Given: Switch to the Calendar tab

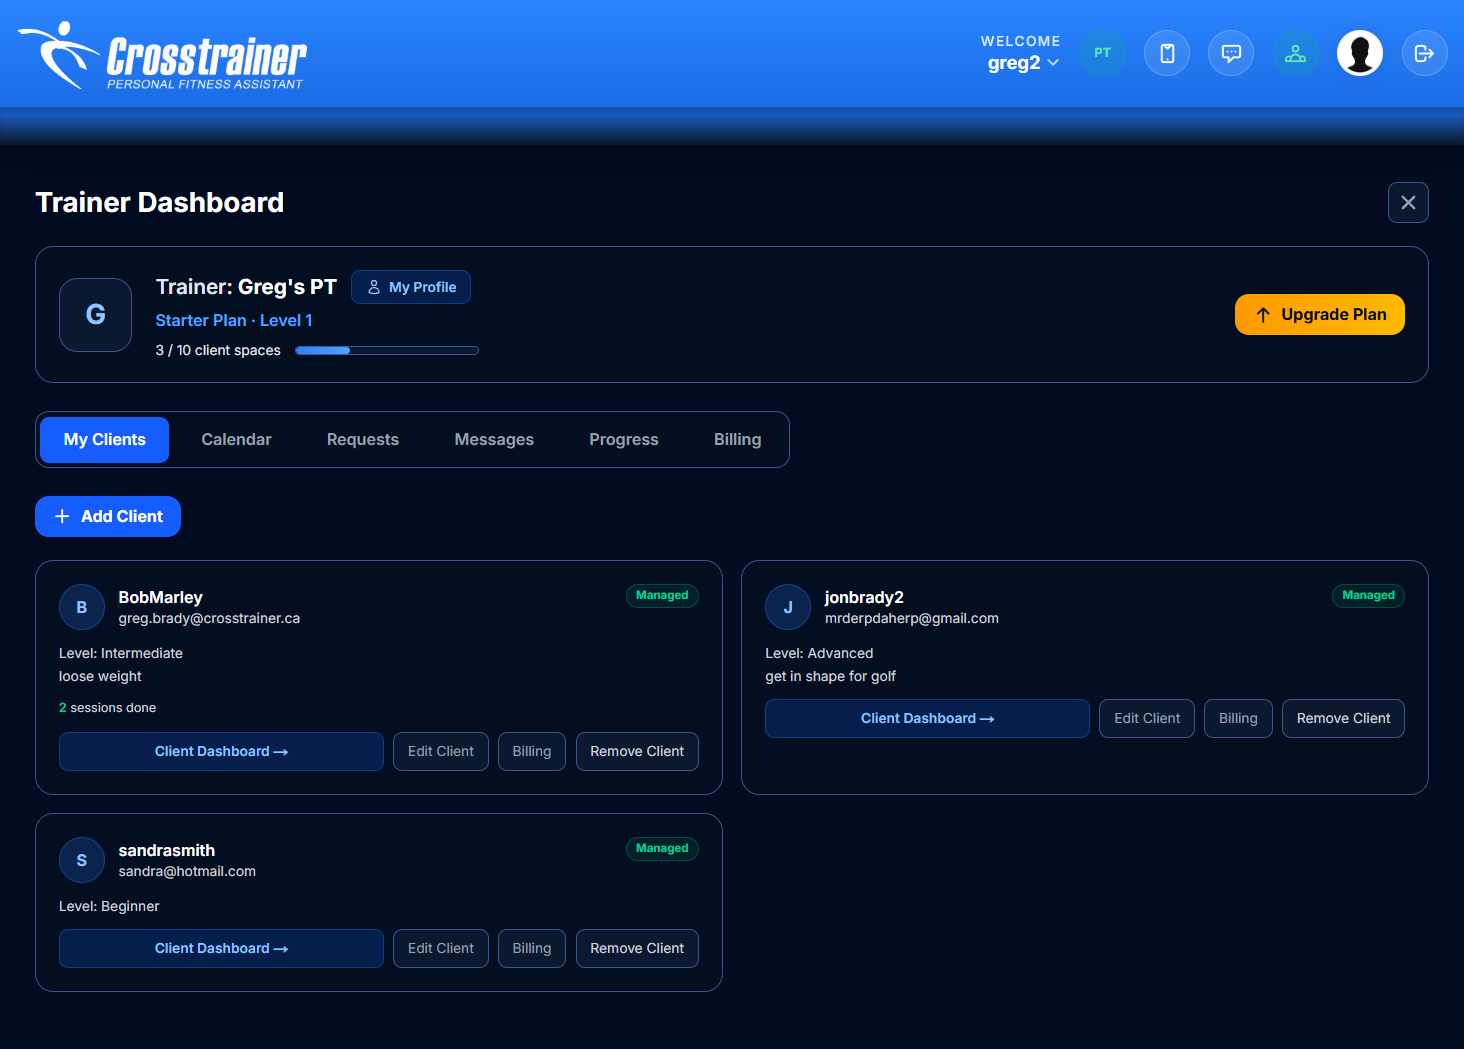Looking at the screenshot, I should (236, 440).
